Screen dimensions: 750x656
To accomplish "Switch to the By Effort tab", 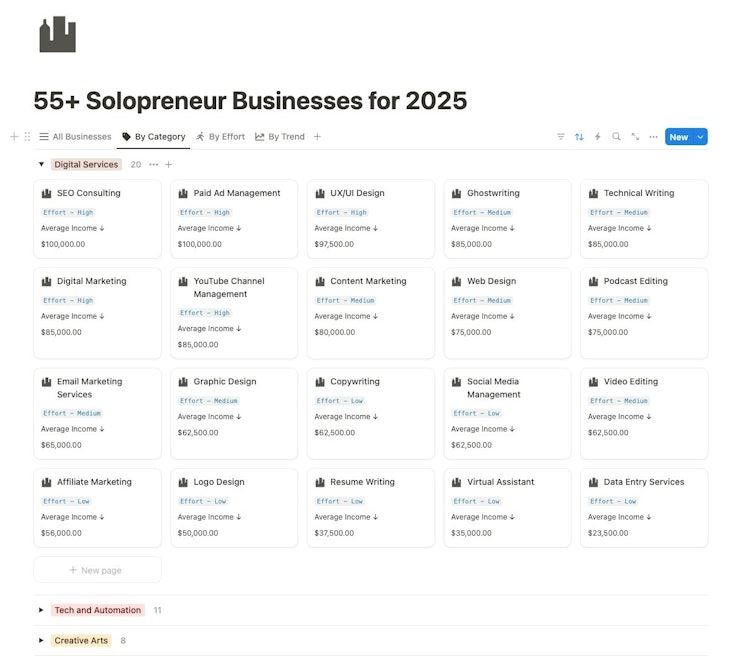I will (221, 137).
